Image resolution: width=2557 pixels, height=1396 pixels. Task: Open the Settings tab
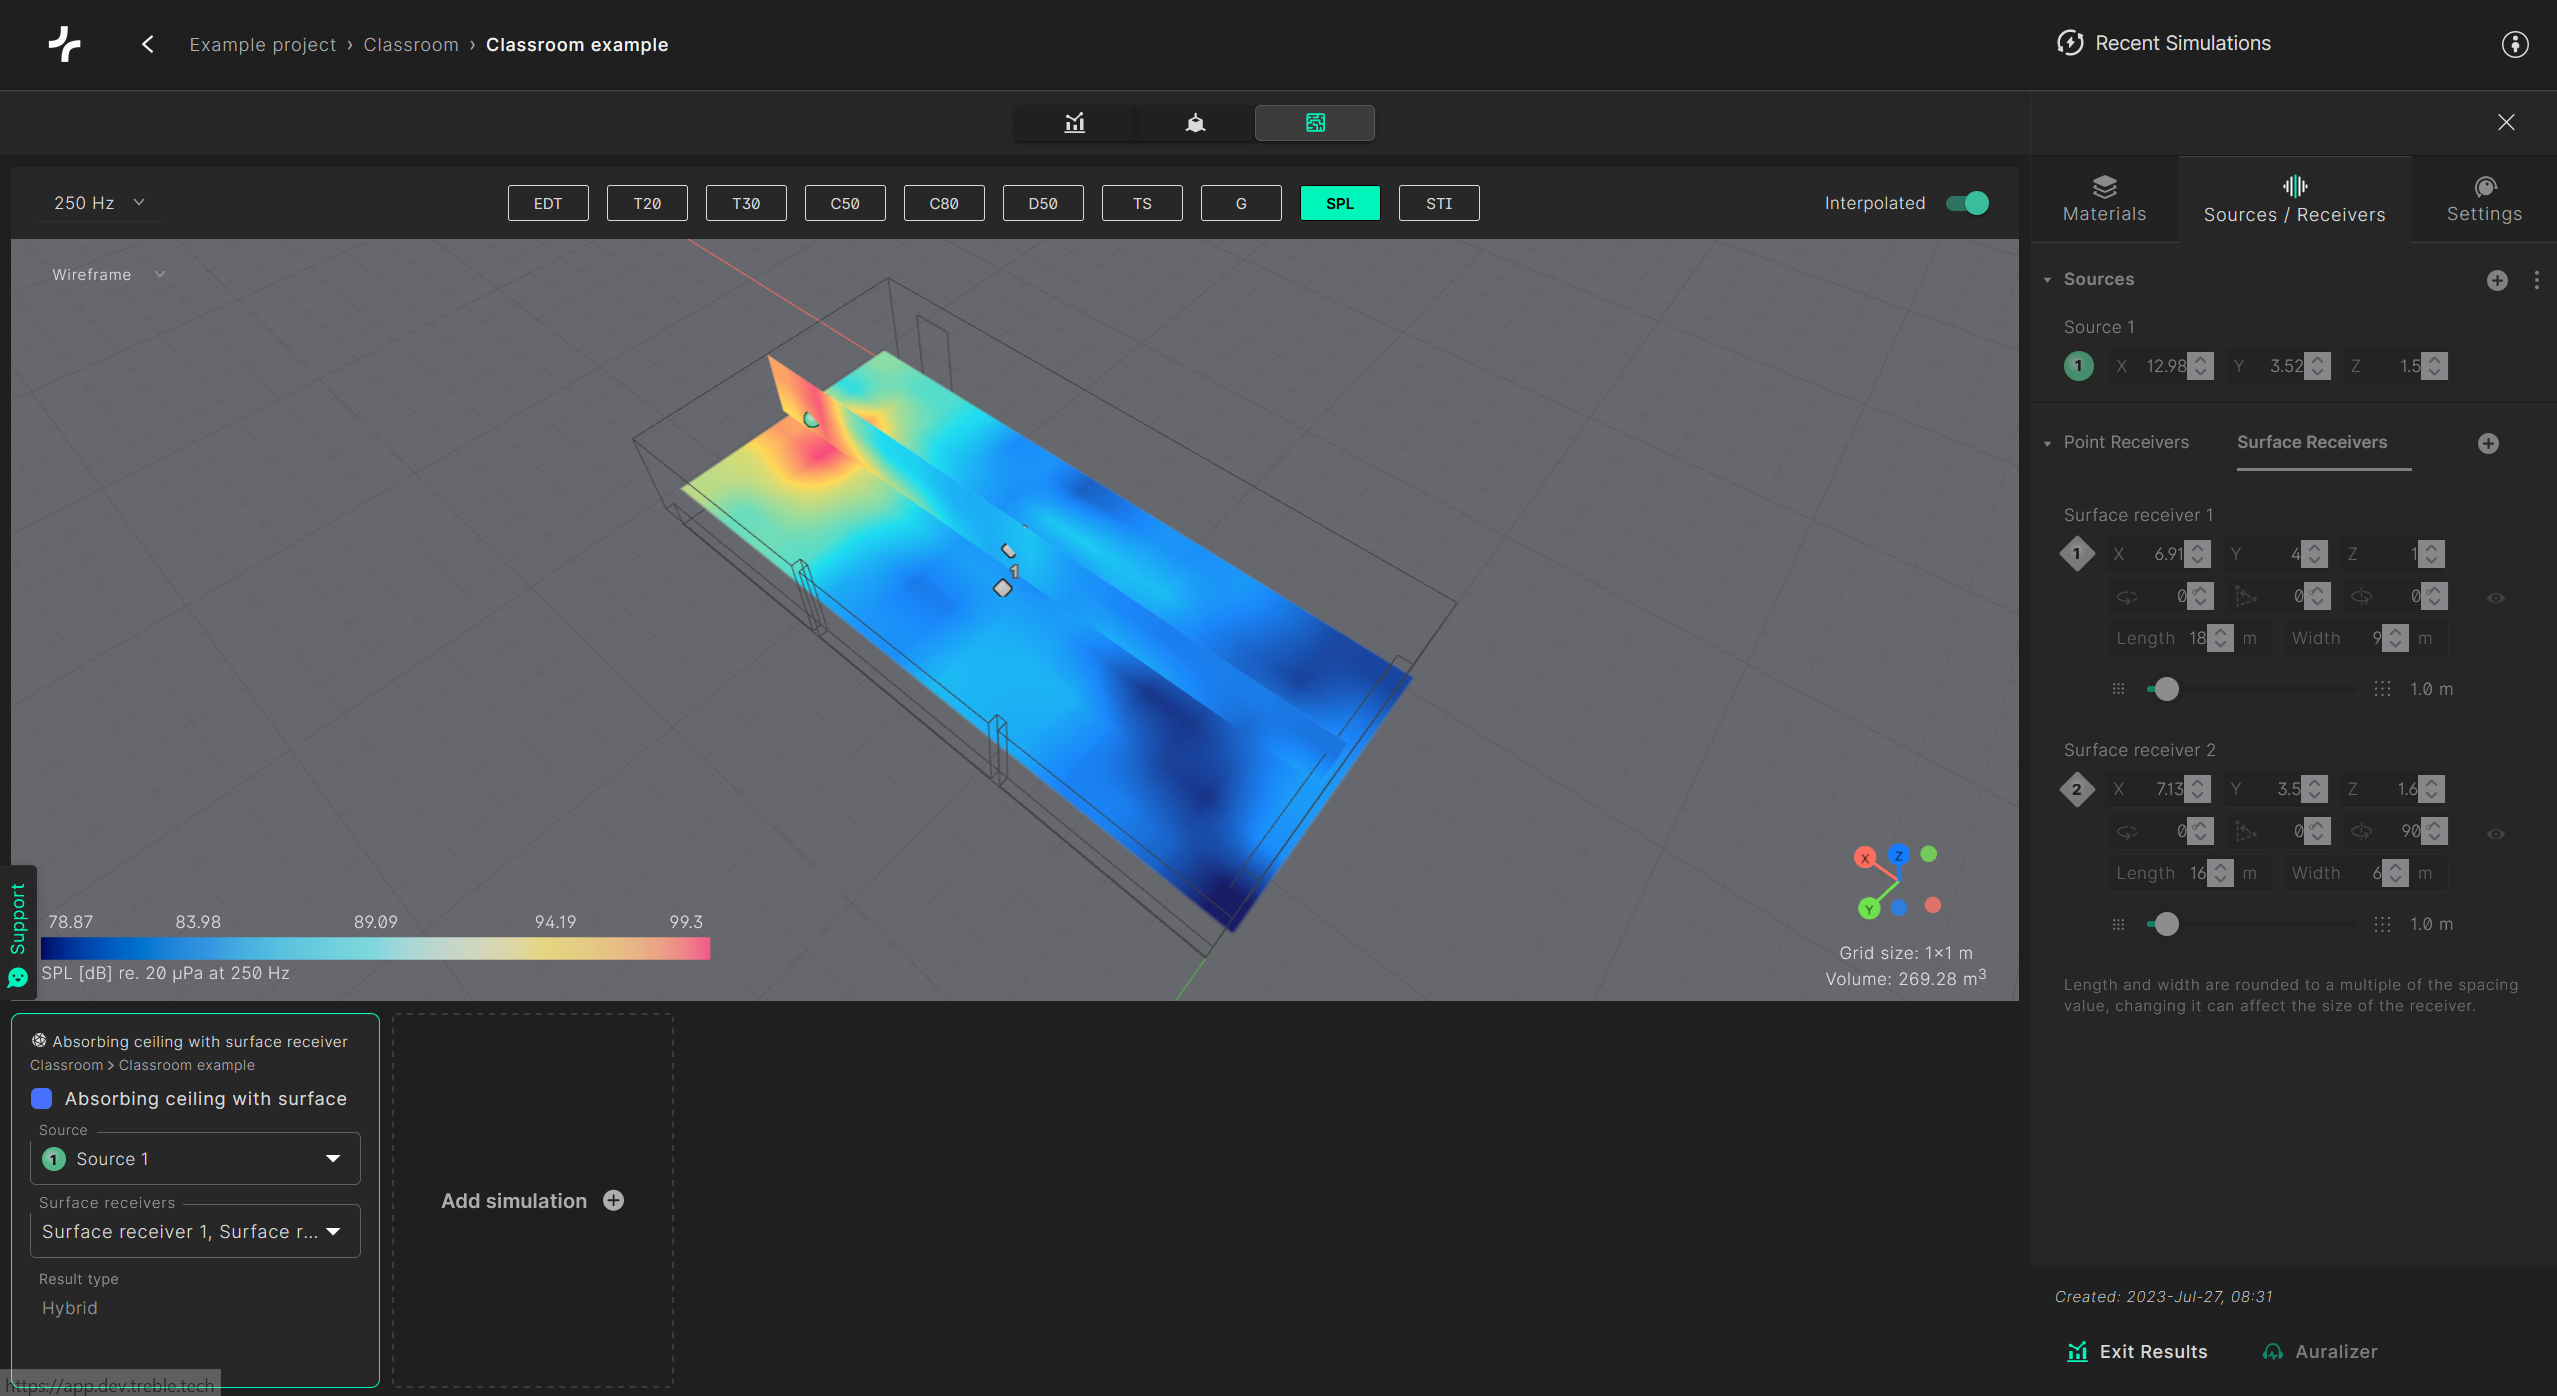(2484, 199)
